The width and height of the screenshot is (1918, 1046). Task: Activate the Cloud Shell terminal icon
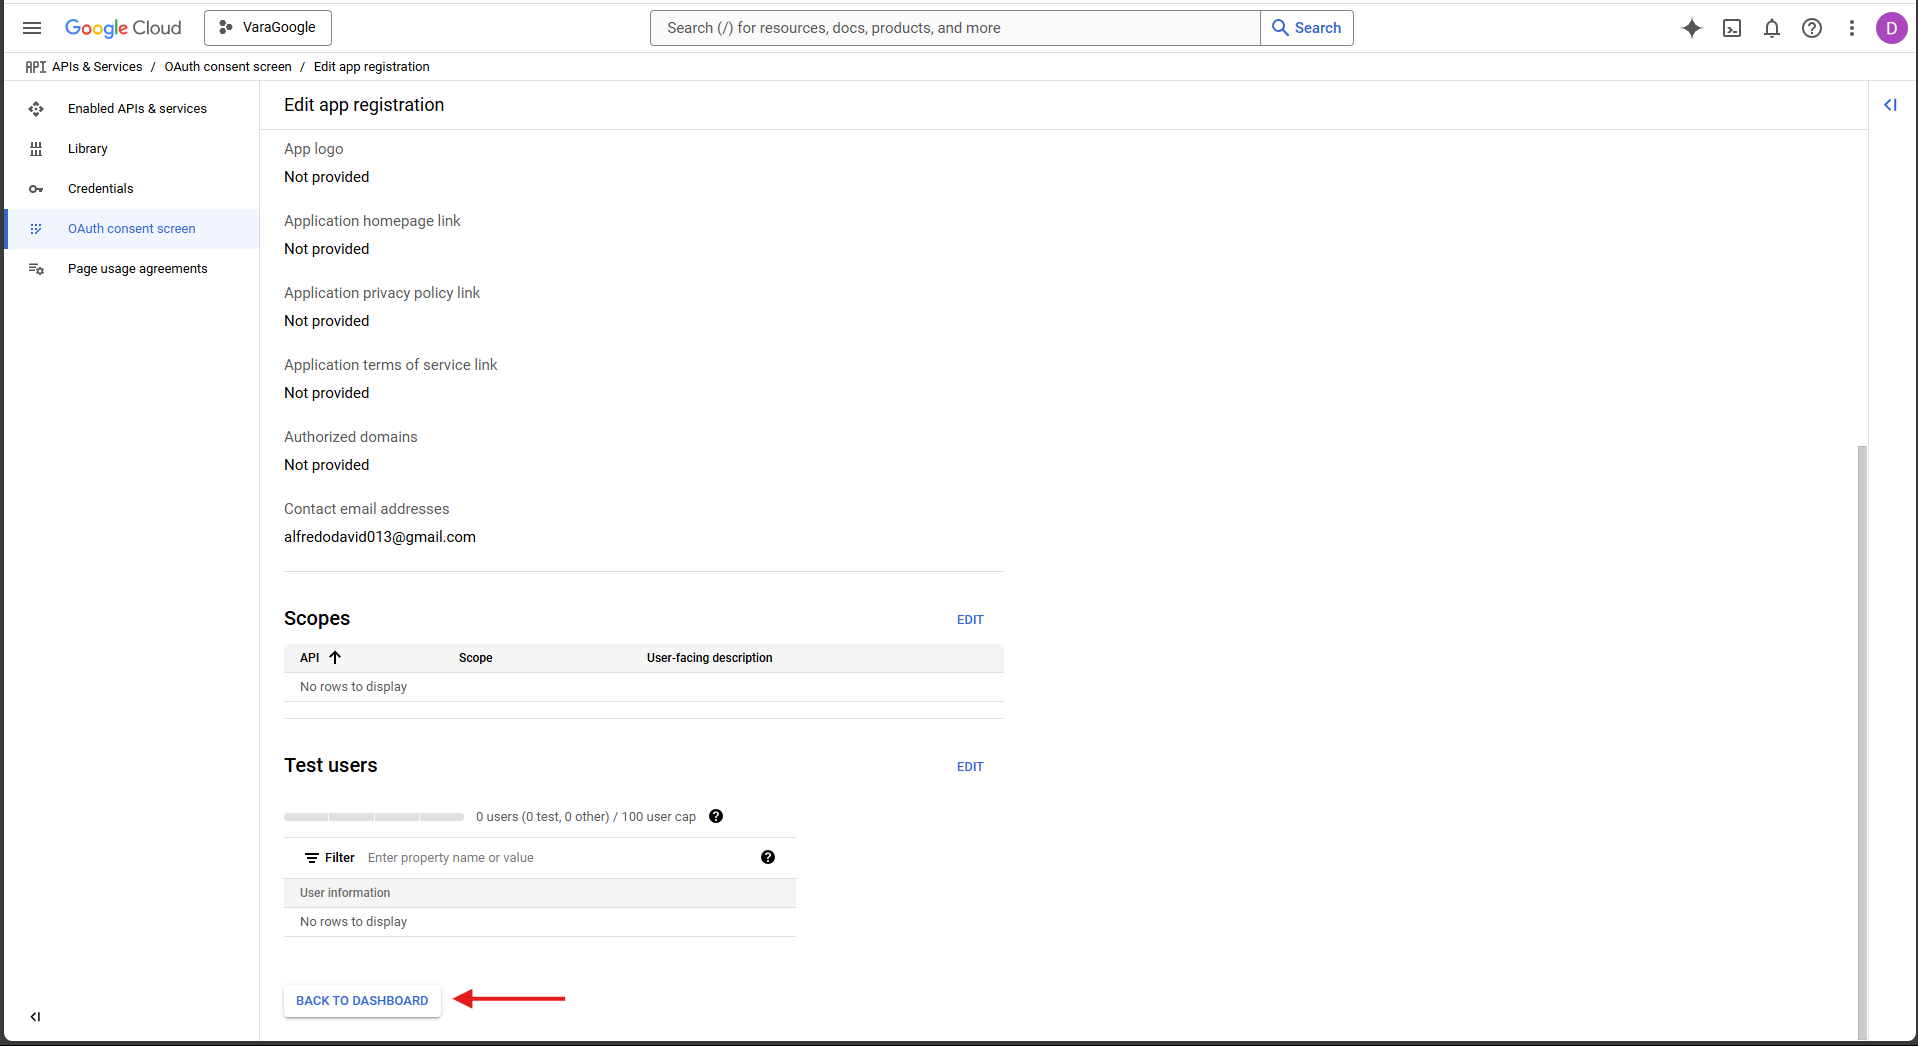point(1732,28)
